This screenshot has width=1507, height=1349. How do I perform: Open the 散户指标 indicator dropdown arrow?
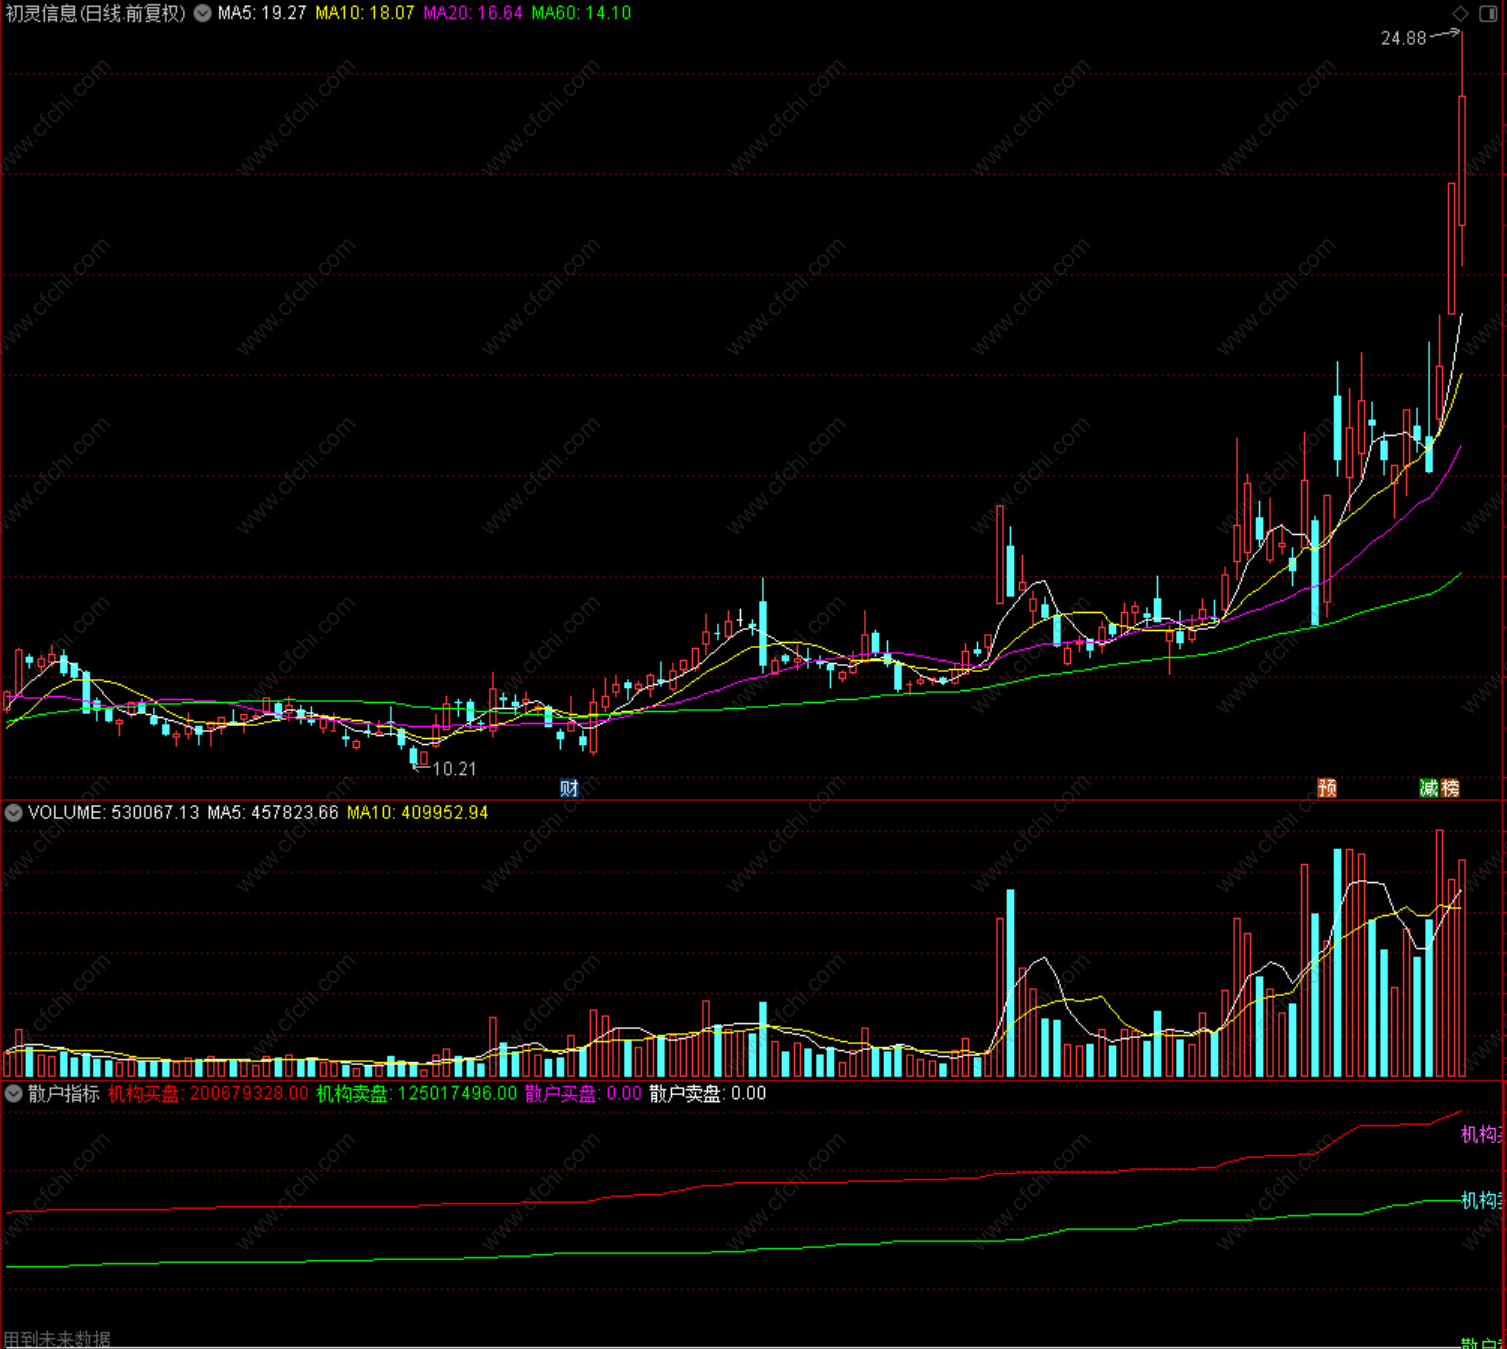tap(14, 1093)
